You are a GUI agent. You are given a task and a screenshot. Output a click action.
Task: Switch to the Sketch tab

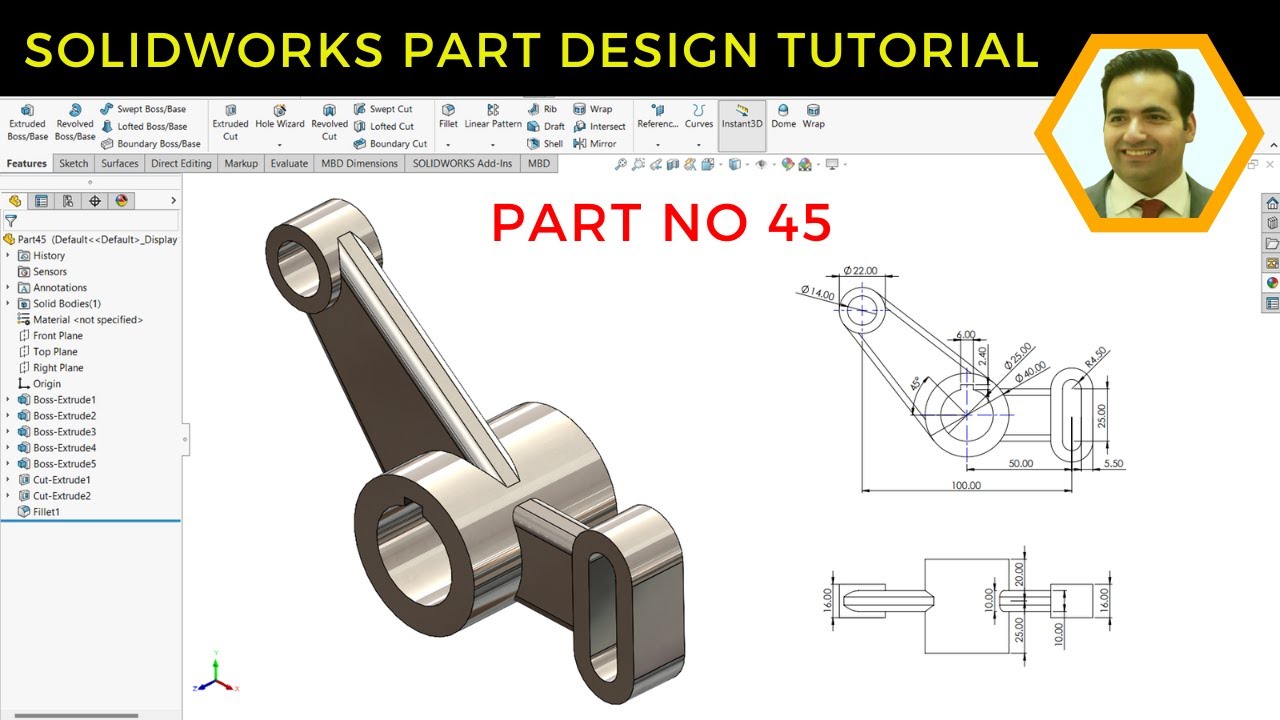pos(74,163)
